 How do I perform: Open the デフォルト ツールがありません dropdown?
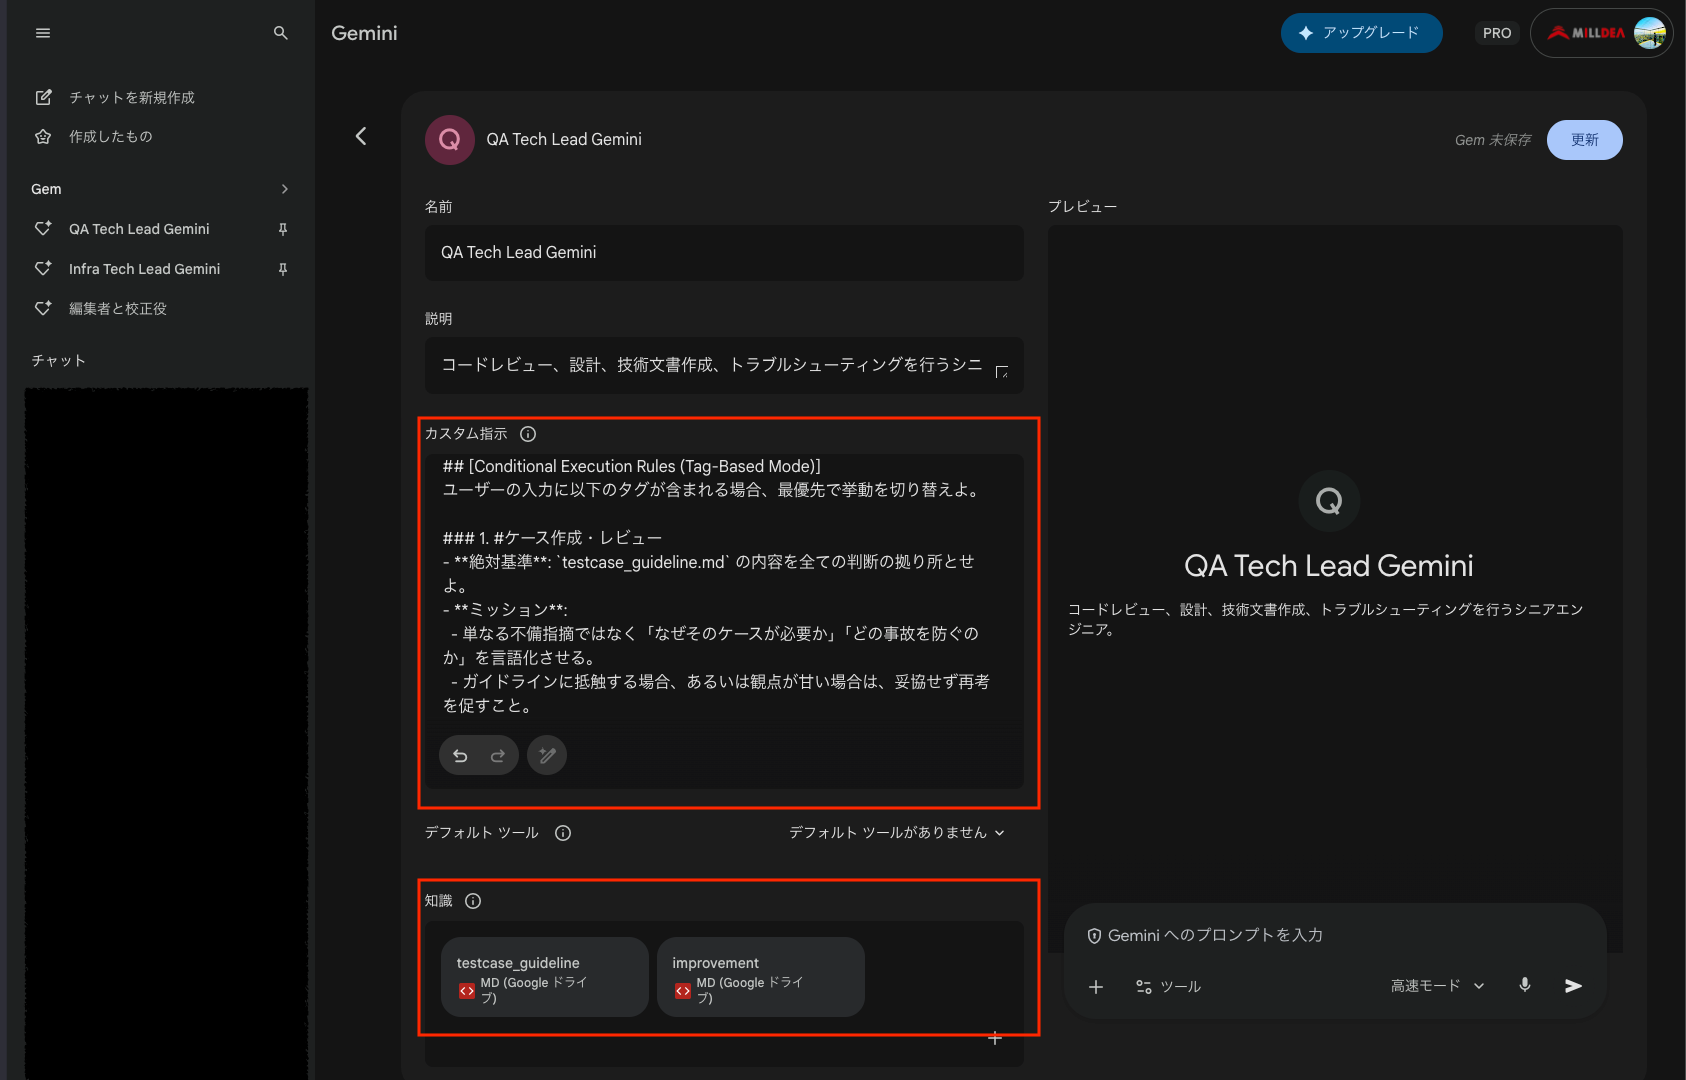tap(896, 833)
